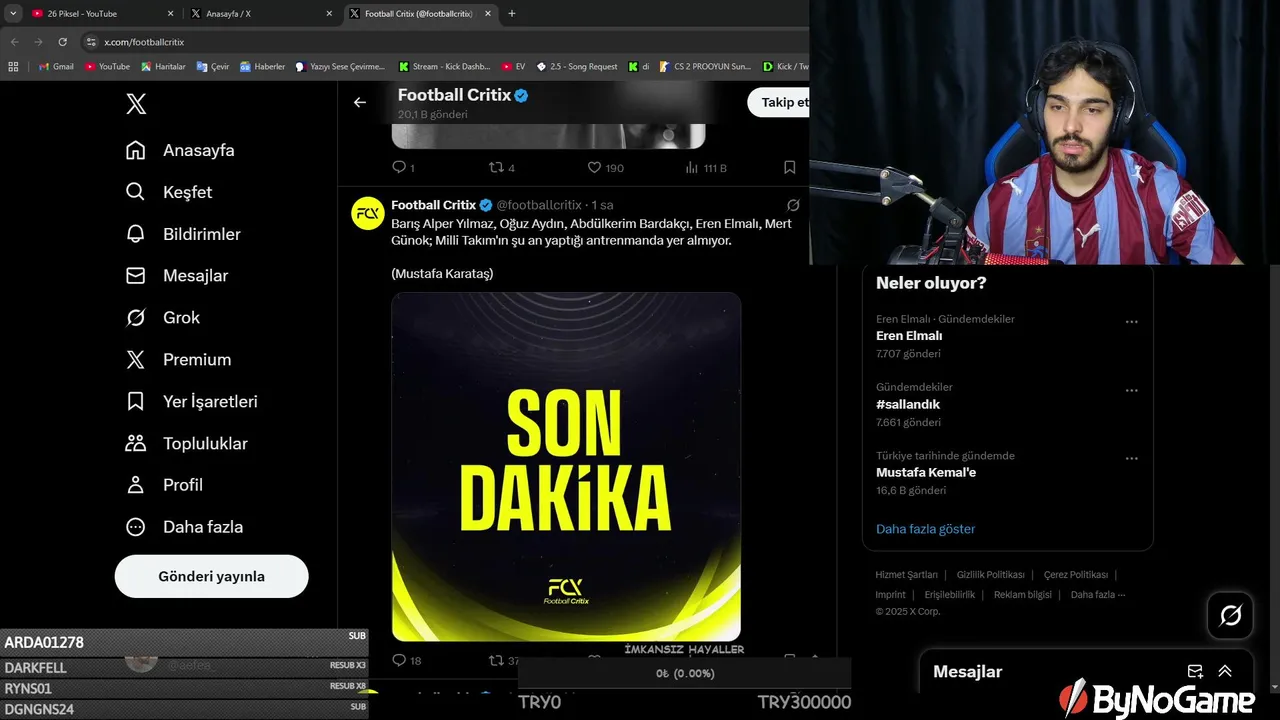Open Imprint footer link

[x=890, y=595]
